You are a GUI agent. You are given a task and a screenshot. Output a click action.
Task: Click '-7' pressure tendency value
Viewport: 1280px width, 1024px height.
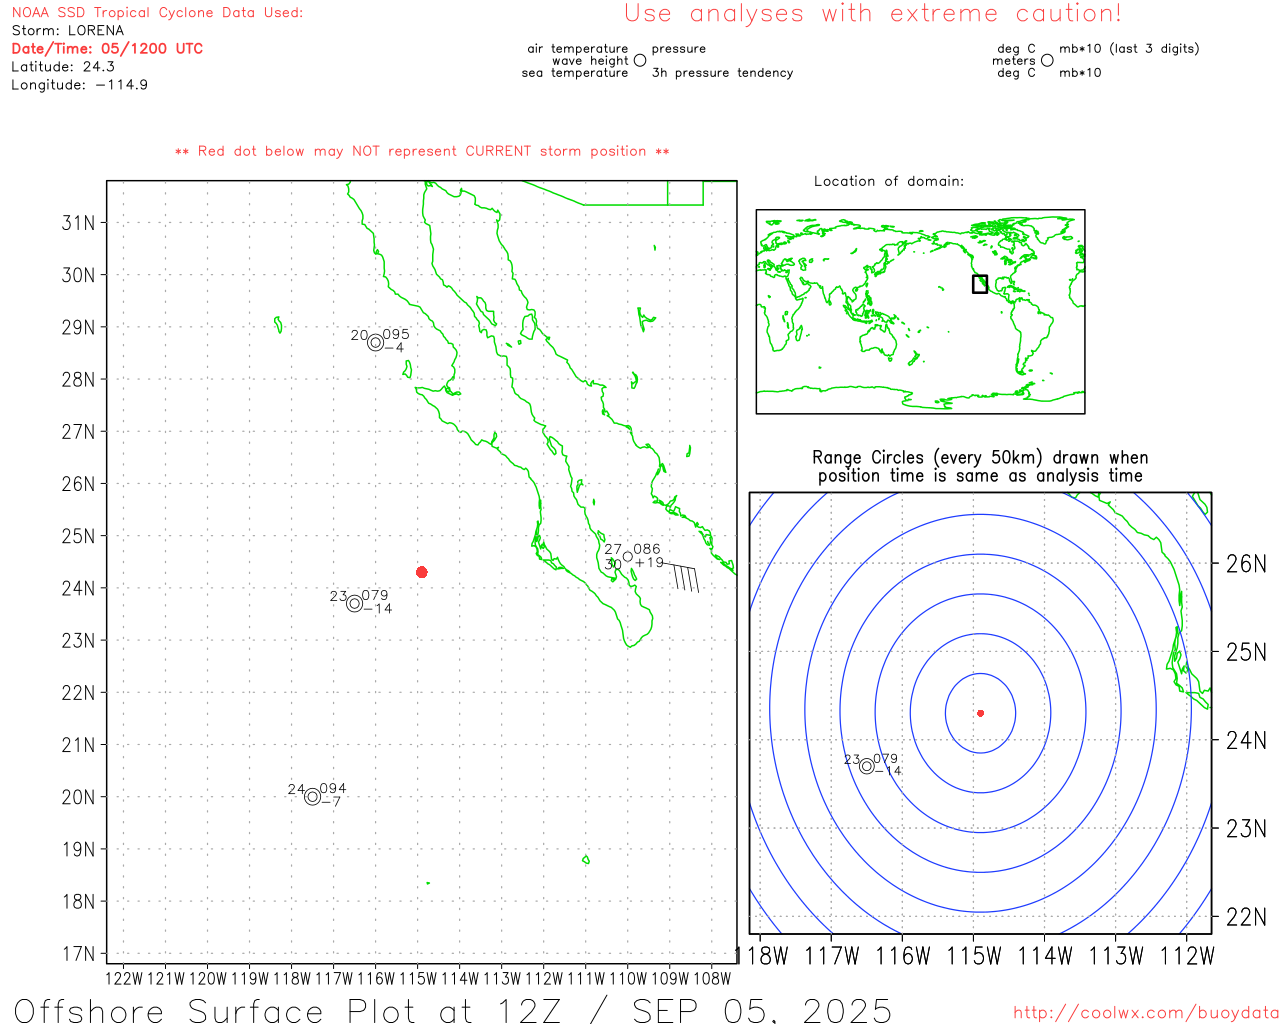[331, 802]
